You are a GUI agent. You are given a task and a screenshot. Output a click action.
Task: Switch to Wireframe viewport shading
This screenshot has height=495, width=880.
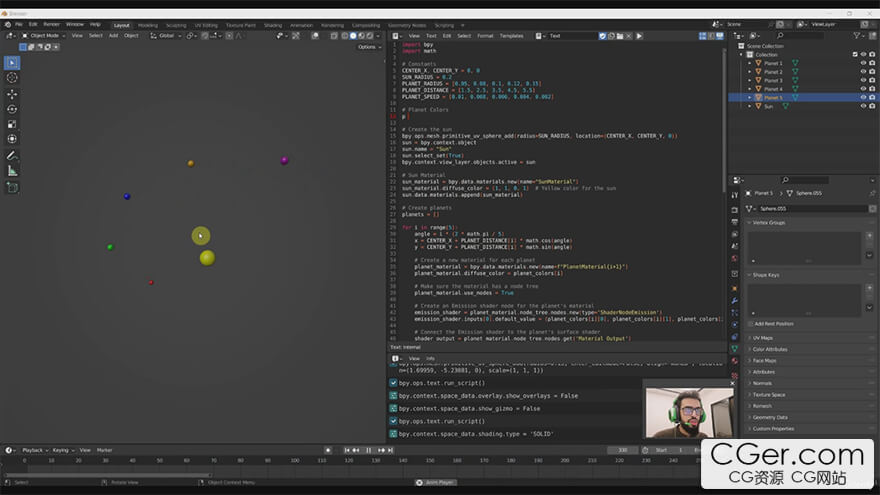coord(345,36)
